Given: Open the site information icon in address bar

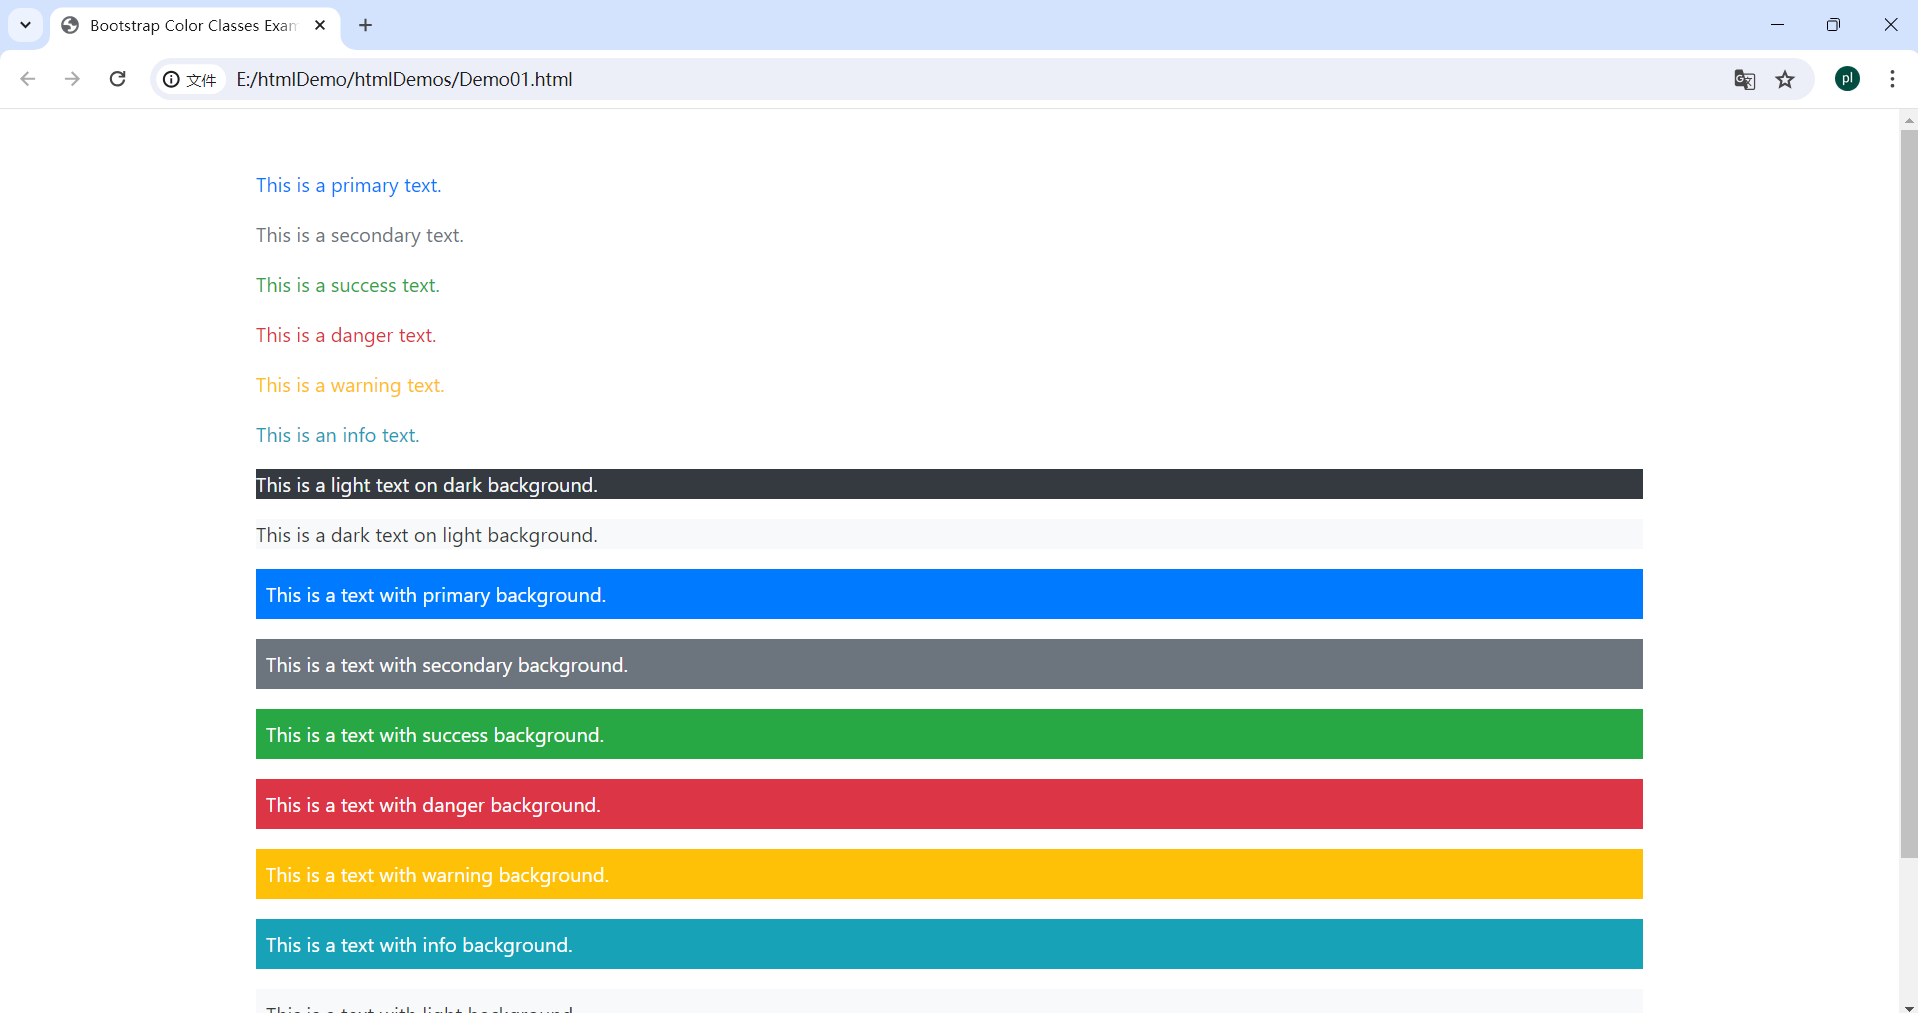Looking at the screenshot, I should 190,79.
